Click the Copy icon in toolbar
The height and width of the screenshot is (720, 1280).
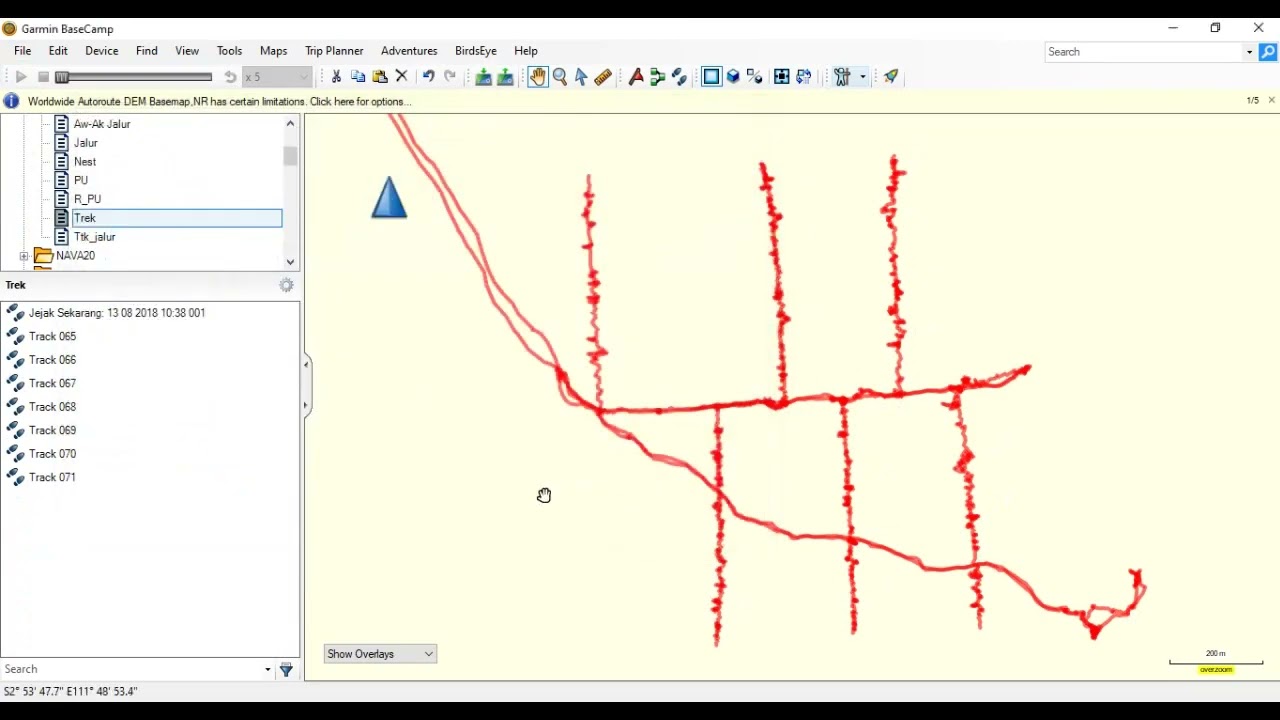pyautogui.click(x=358, y=77)
